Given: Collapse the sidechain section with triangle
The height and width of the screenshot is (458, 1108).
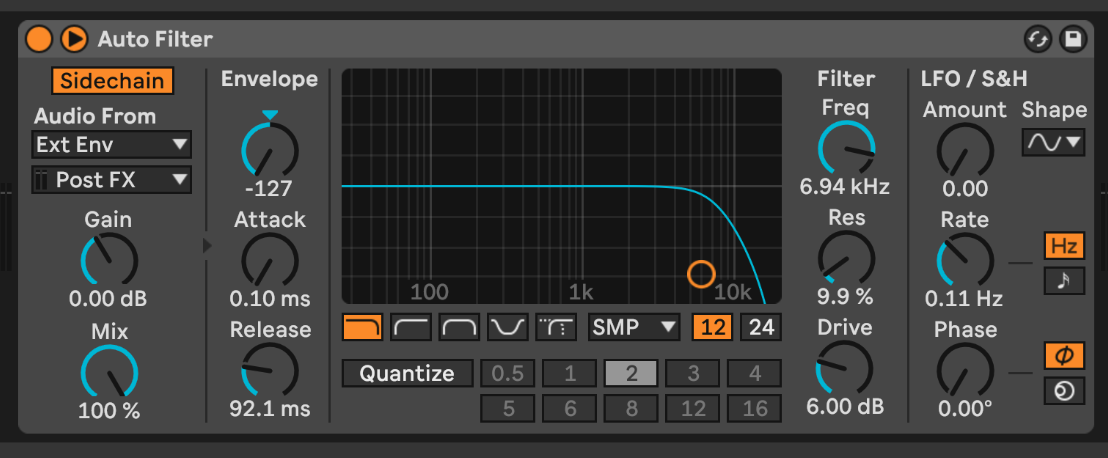Looking at the screenshot, I should point(207,246).
